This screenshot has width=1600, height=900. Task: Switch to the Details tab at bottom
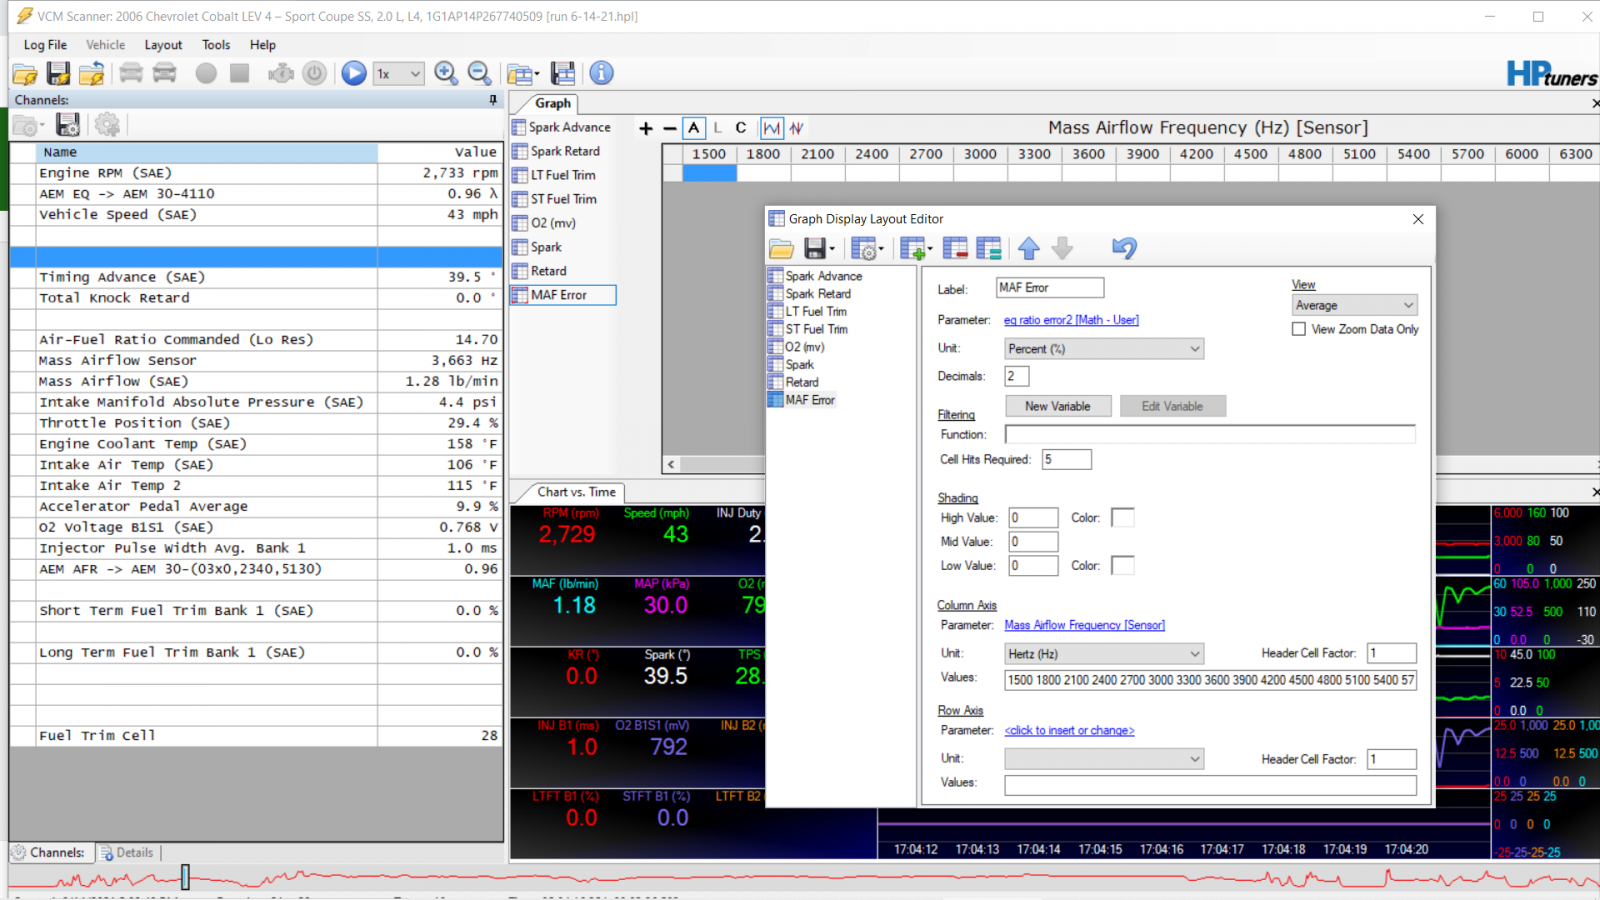pos(127,853)
